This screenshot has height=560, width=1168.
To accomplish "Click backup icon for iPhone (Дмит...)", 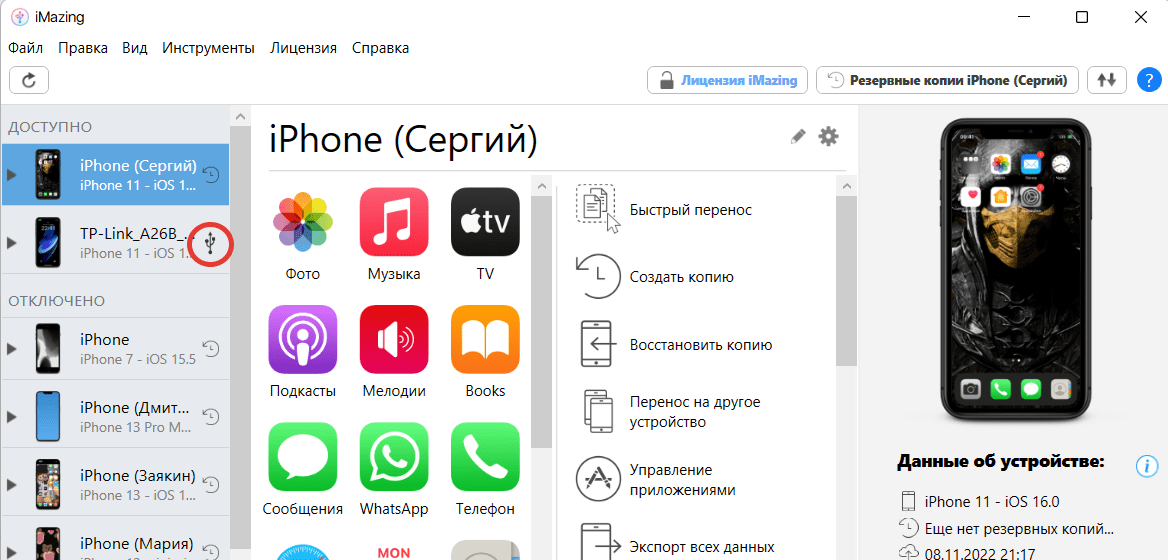I will (212, 416).
